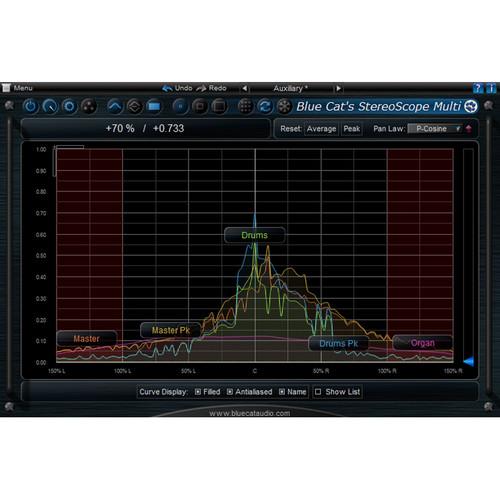
Task: Open the Pan Law P-Cosine dropdown
Action: (x=435, y=129)
